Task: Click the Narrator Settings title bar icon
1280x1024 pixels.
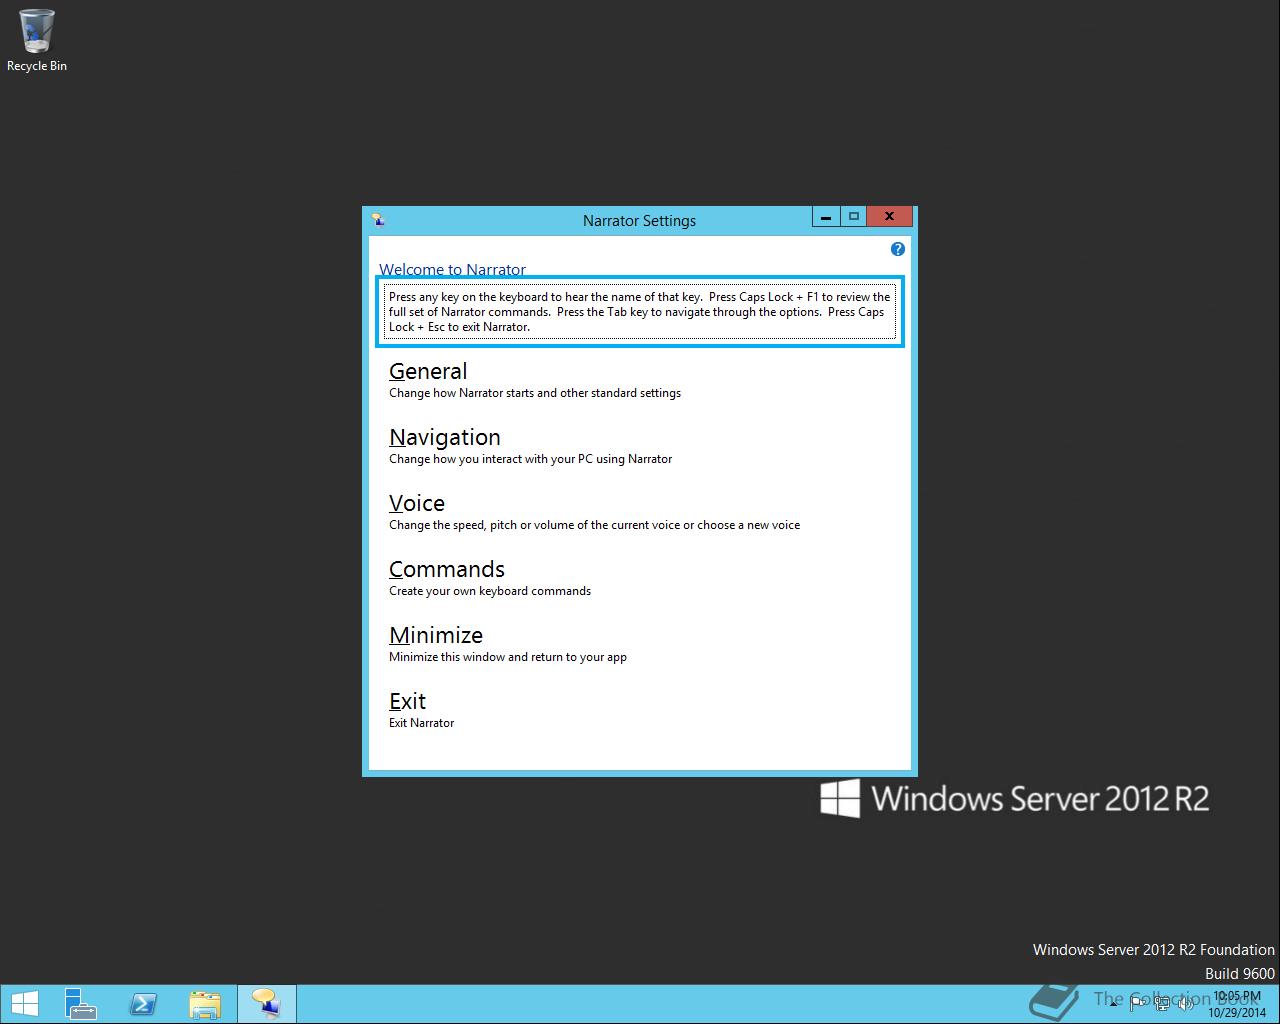Action: pyautogui.click(x=378, y=220)
